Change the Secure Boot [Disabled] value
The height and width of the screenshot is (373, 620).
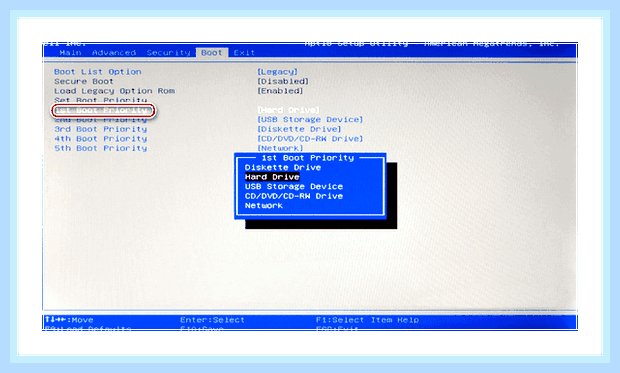[283, 81]
